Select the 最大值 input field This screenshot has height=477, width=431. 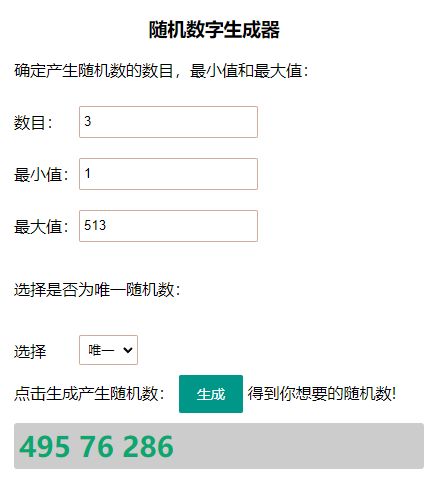click(168, 226)
